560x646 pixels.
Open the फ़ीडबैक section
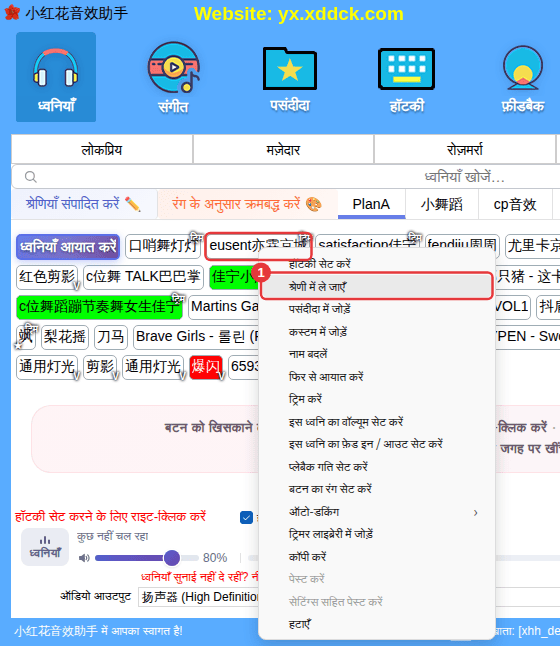[x=523, y=77]
